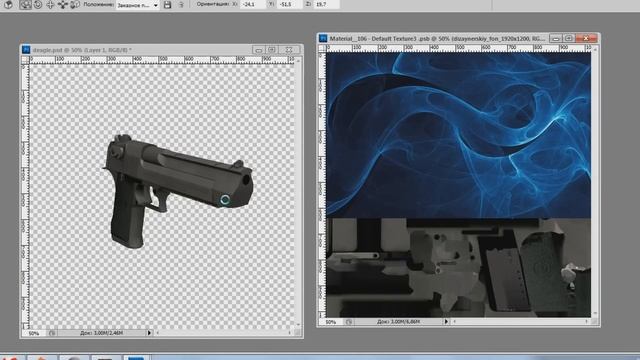The image size is (640, 360).
Task: Minimize the Material__106 texture window
Action: tap(556, 39)
